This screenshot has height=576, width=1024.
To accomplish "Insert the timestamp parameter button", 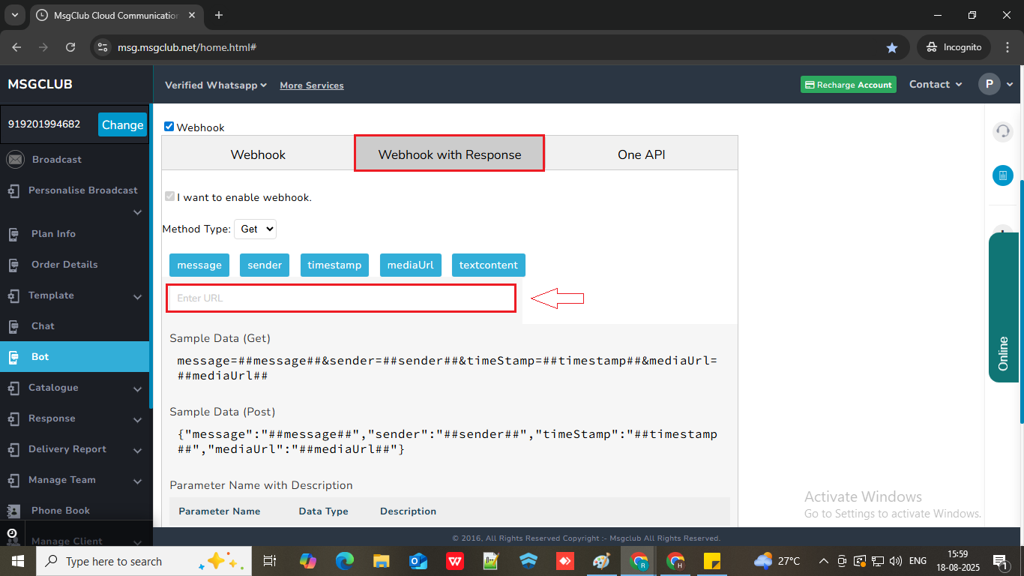I will [x=334, y=265].
